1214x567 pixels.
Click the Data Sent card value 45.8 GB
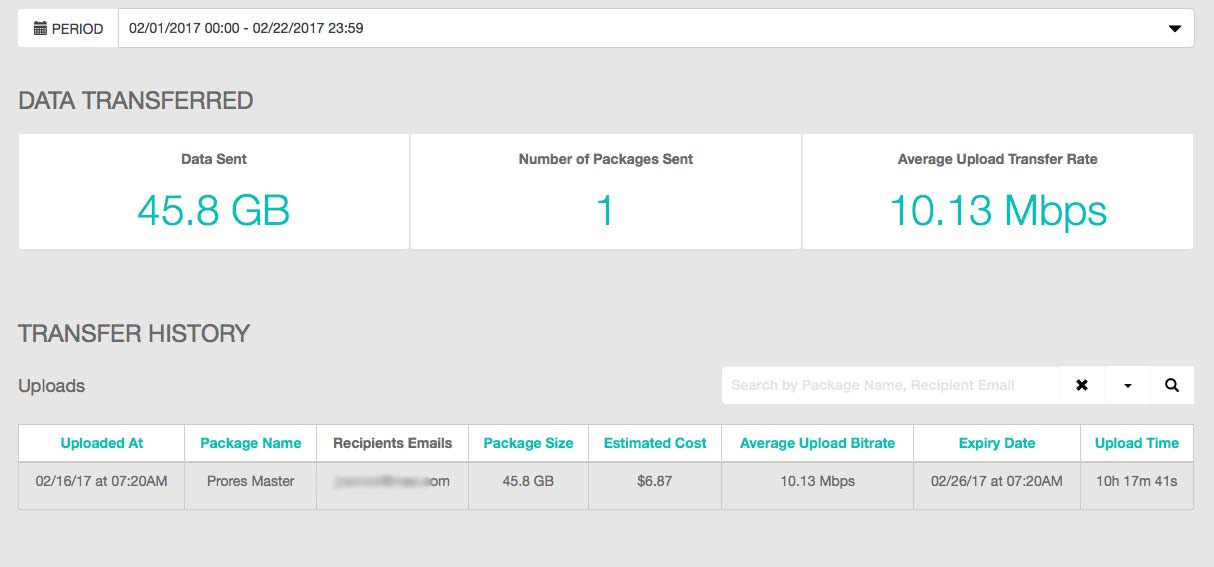click(214, 211)
